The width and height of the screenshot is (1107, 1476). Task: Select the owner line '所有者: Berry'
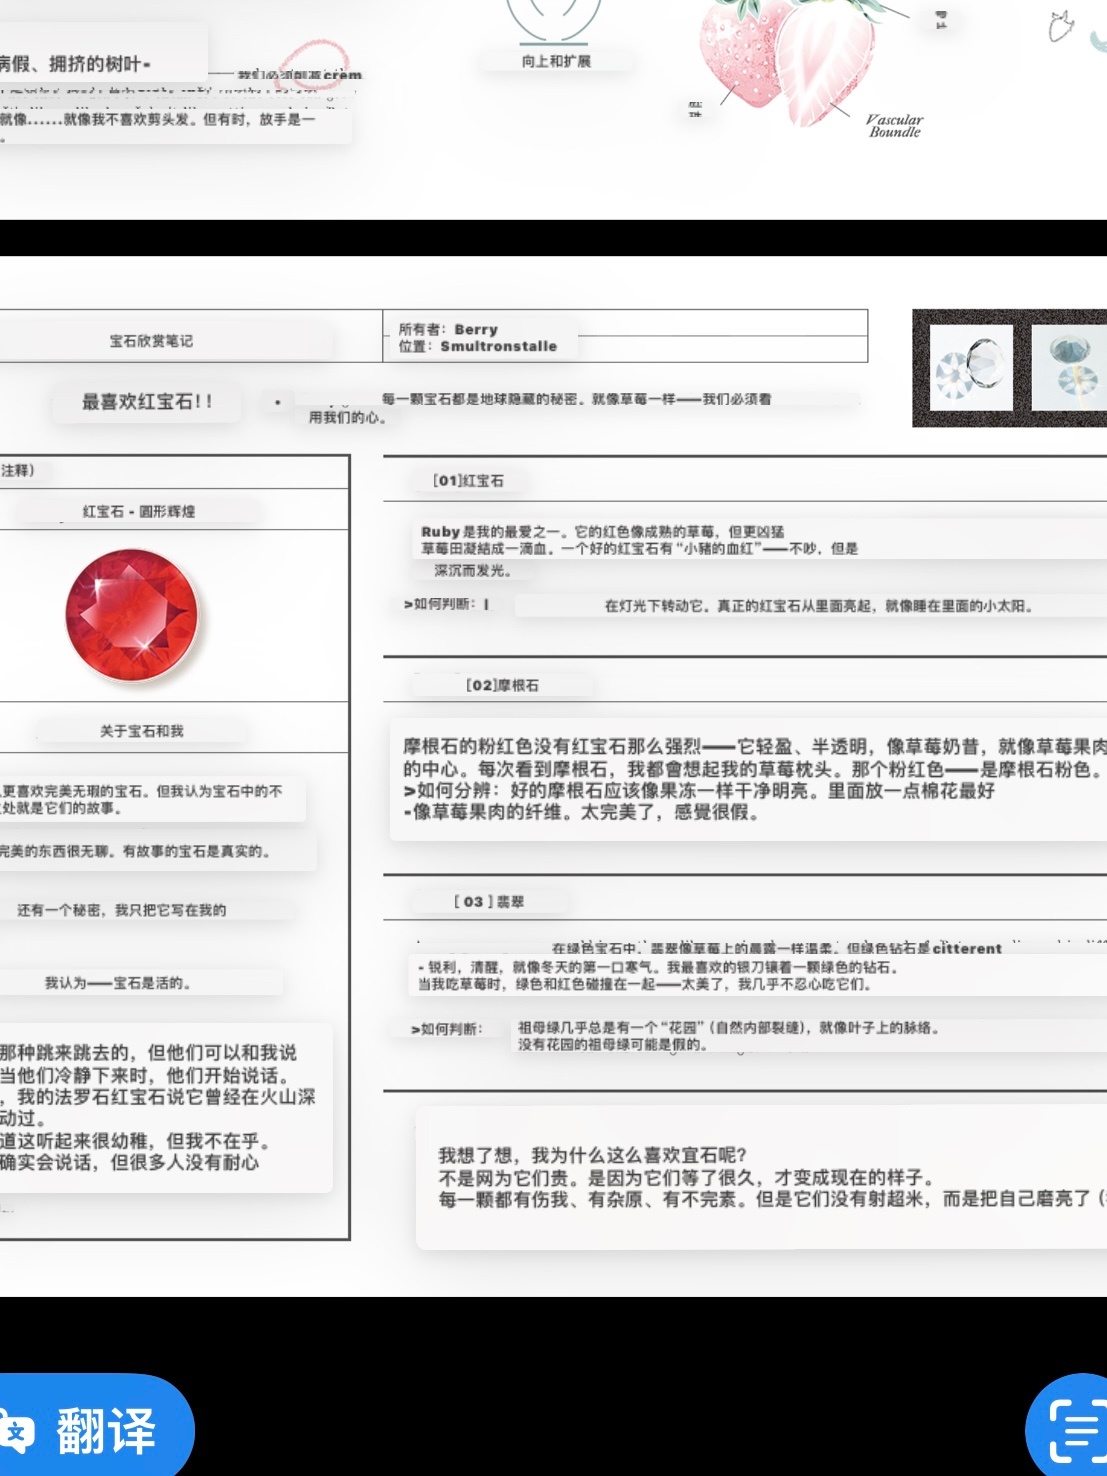(447, 329)
